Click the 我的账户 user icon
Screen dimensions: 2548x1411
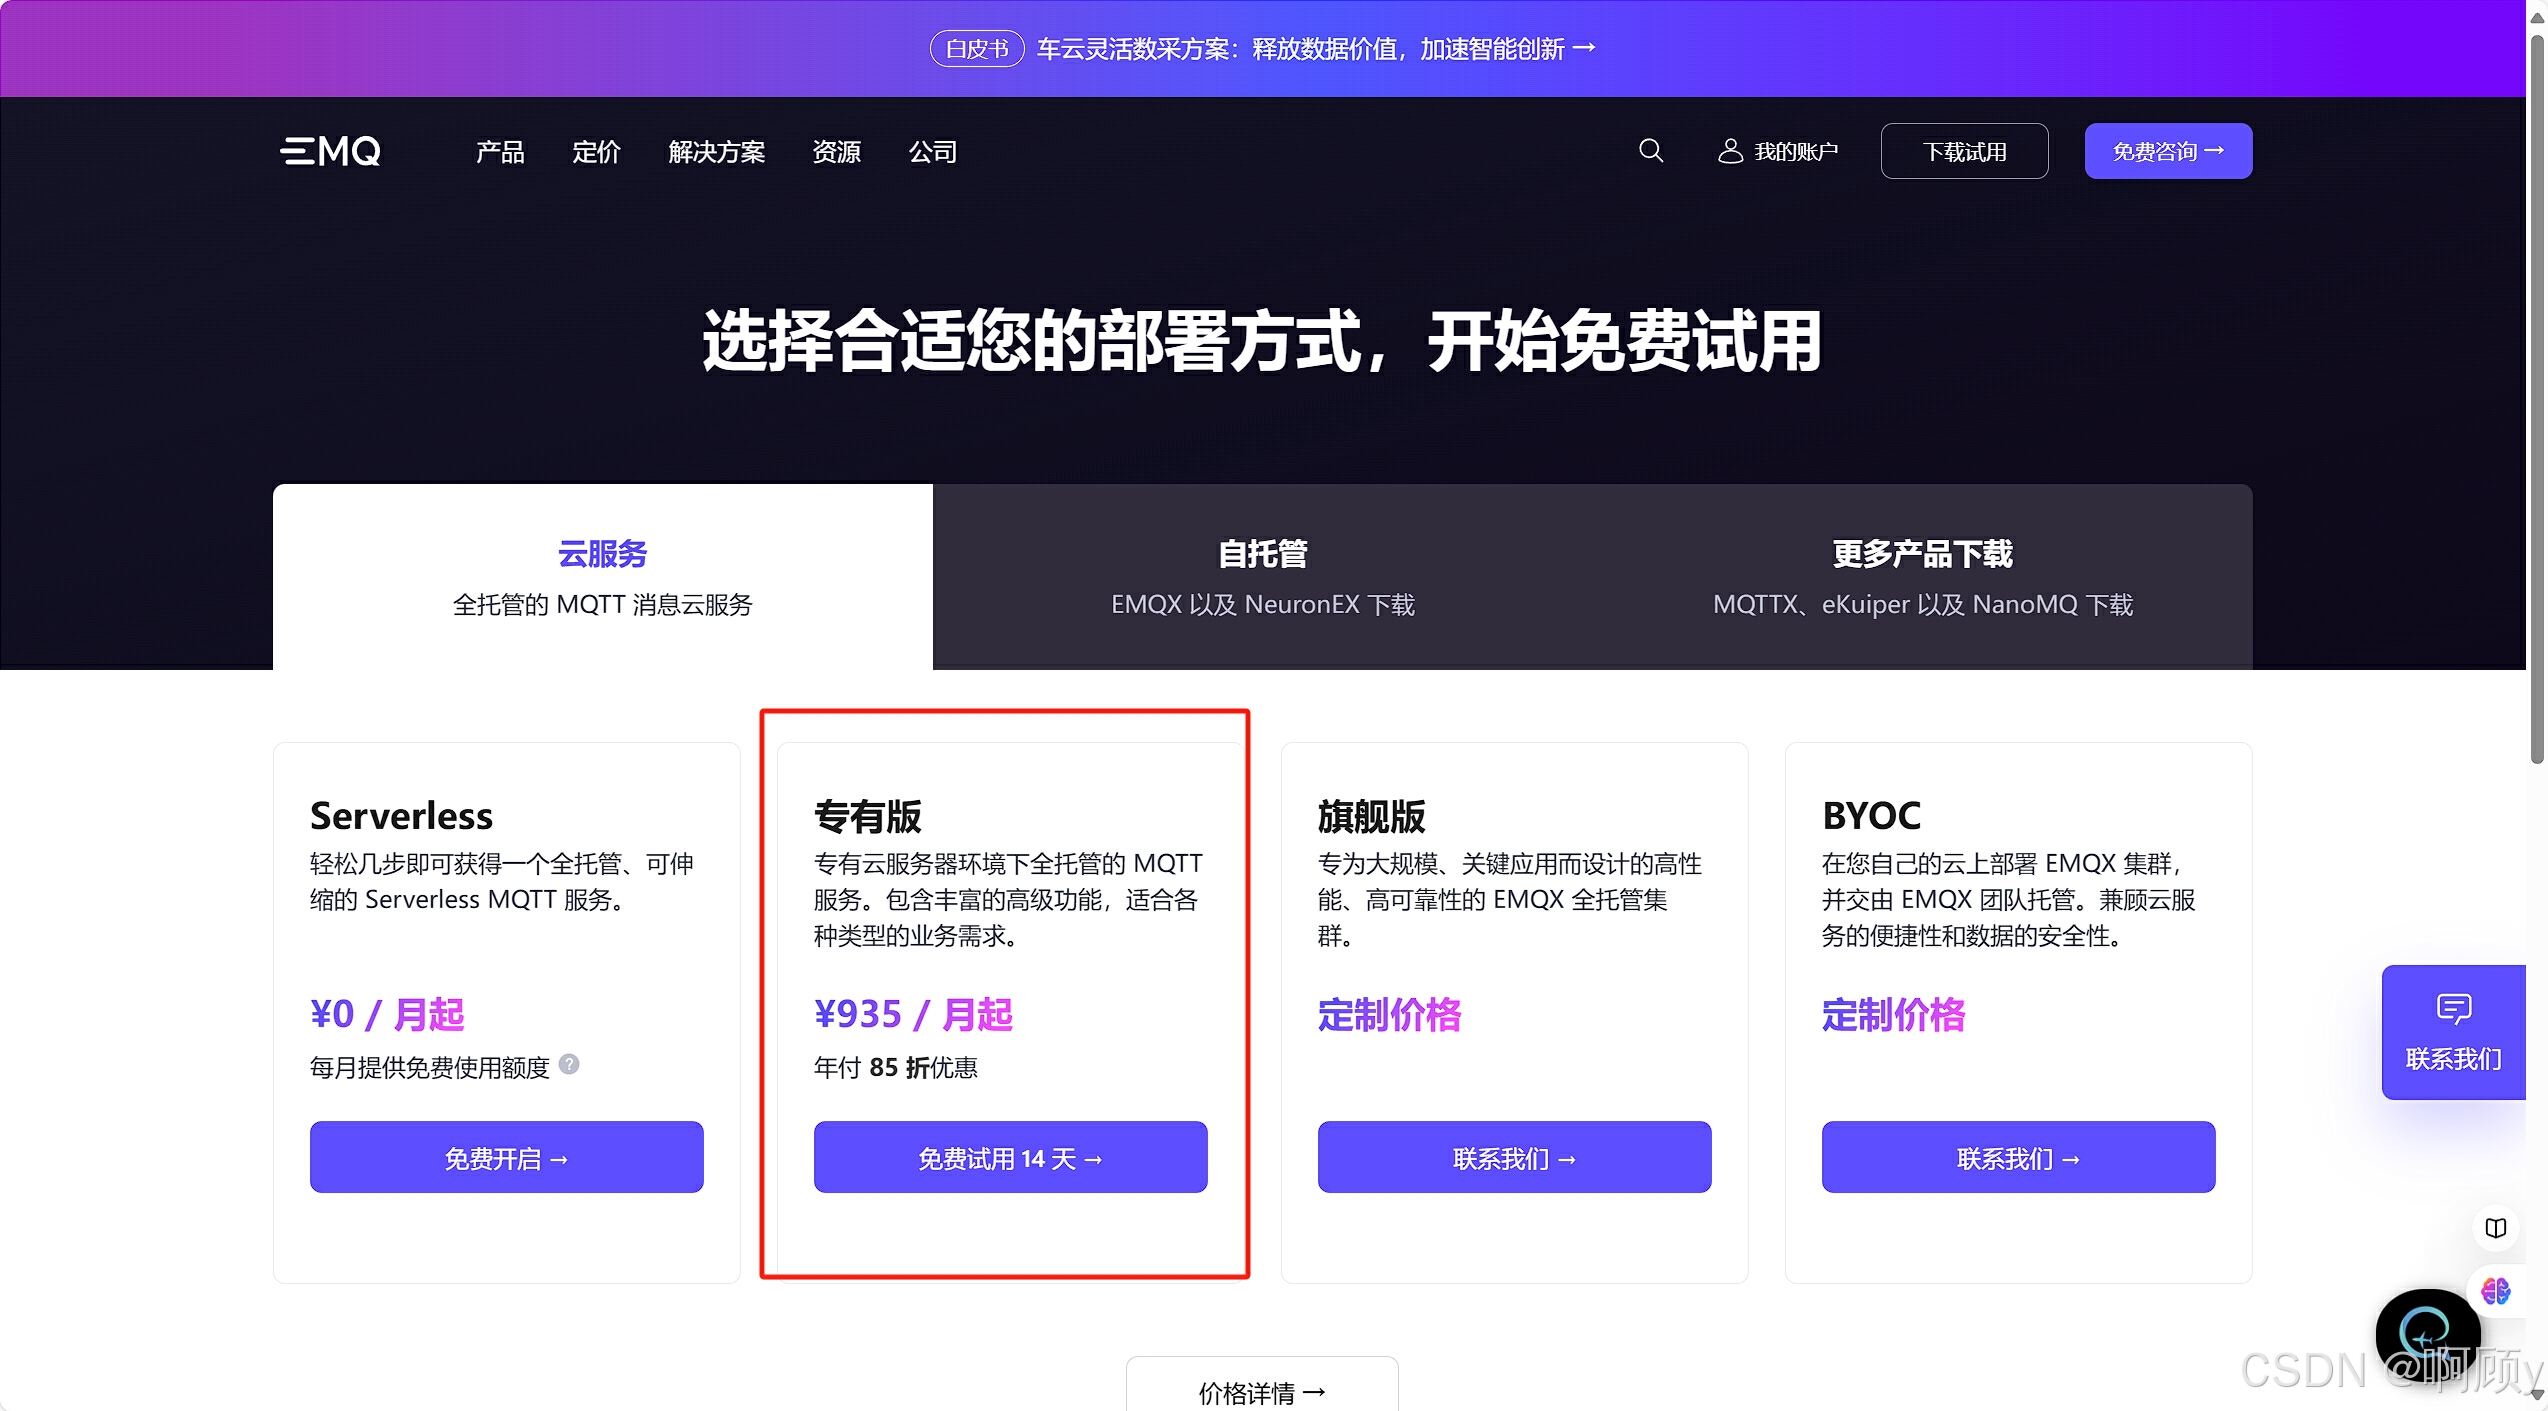click(x=1730, y=151)
